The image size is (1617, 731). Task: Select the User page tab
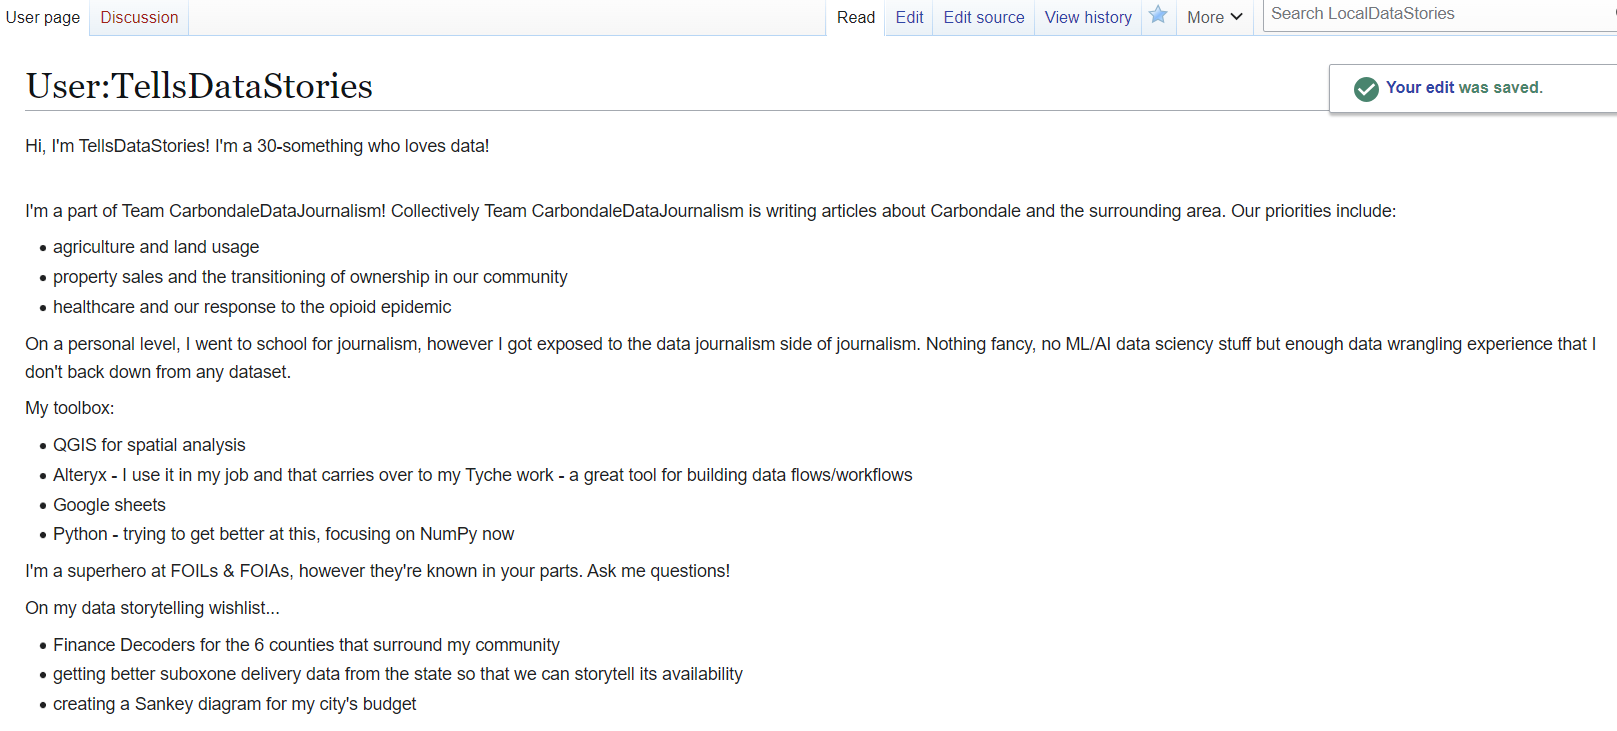(43, 17)
